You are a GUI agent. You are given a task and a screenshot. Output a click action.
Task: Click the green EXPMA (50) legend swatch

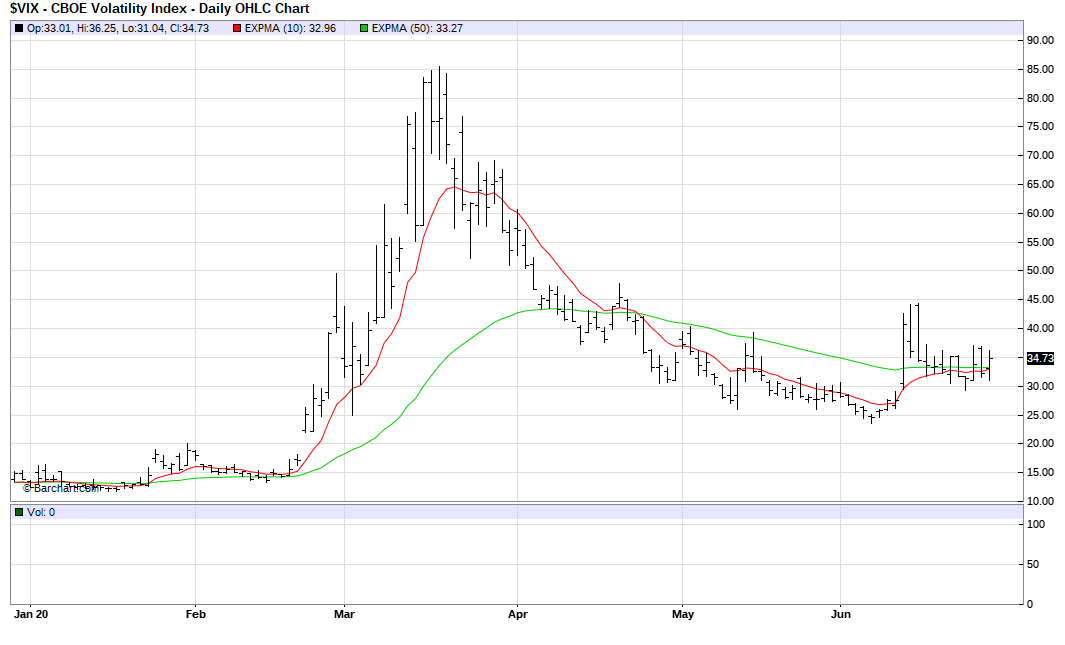pos(362,28)
